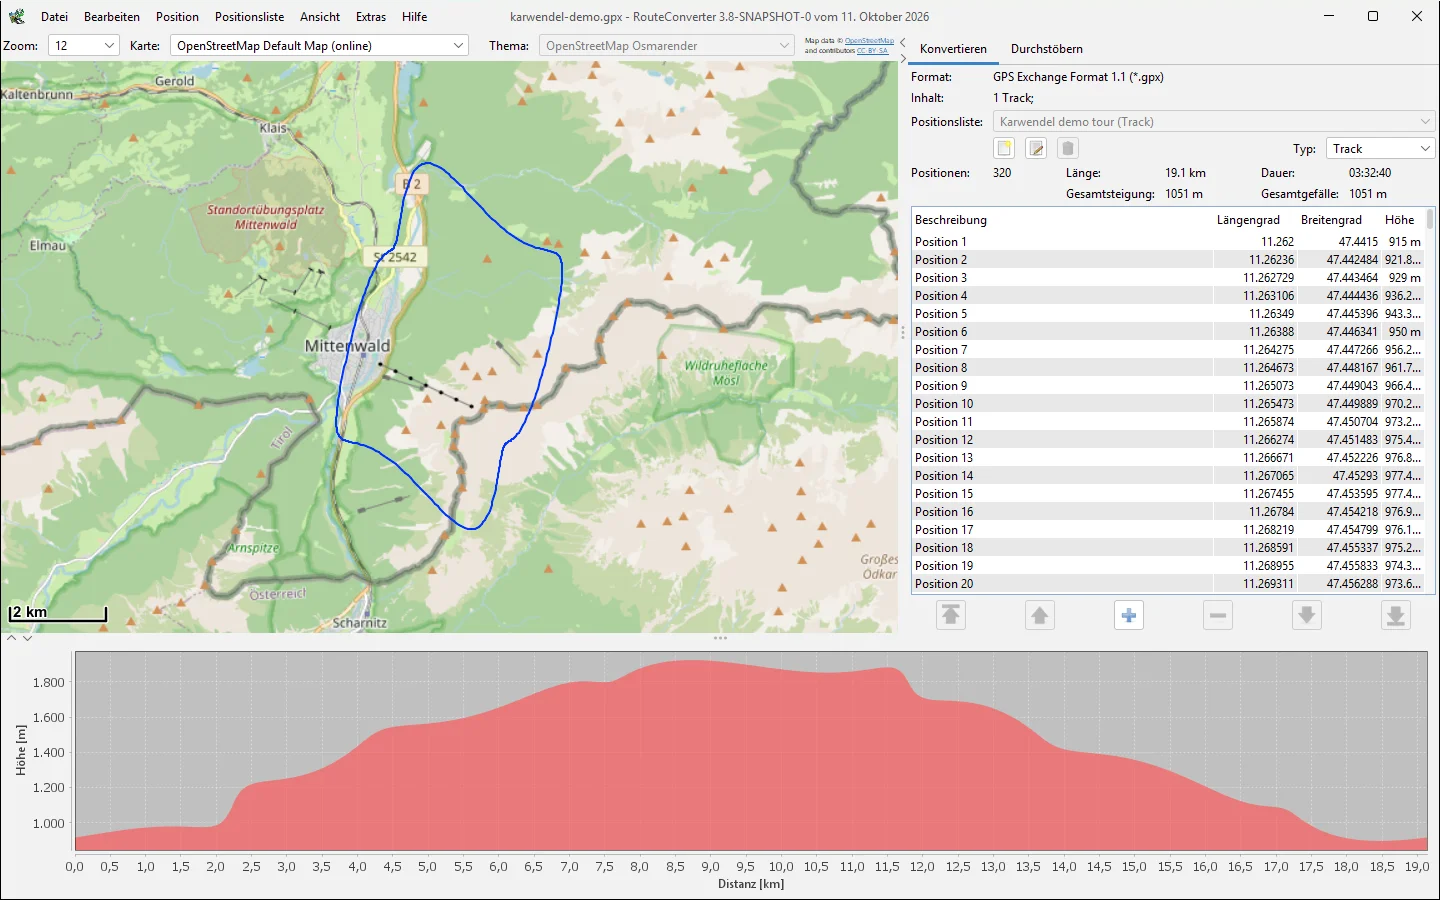Viewport: 1440px width, 900px height.
Task: Open the Positionsliste menu
Action: tap(249, 17)
